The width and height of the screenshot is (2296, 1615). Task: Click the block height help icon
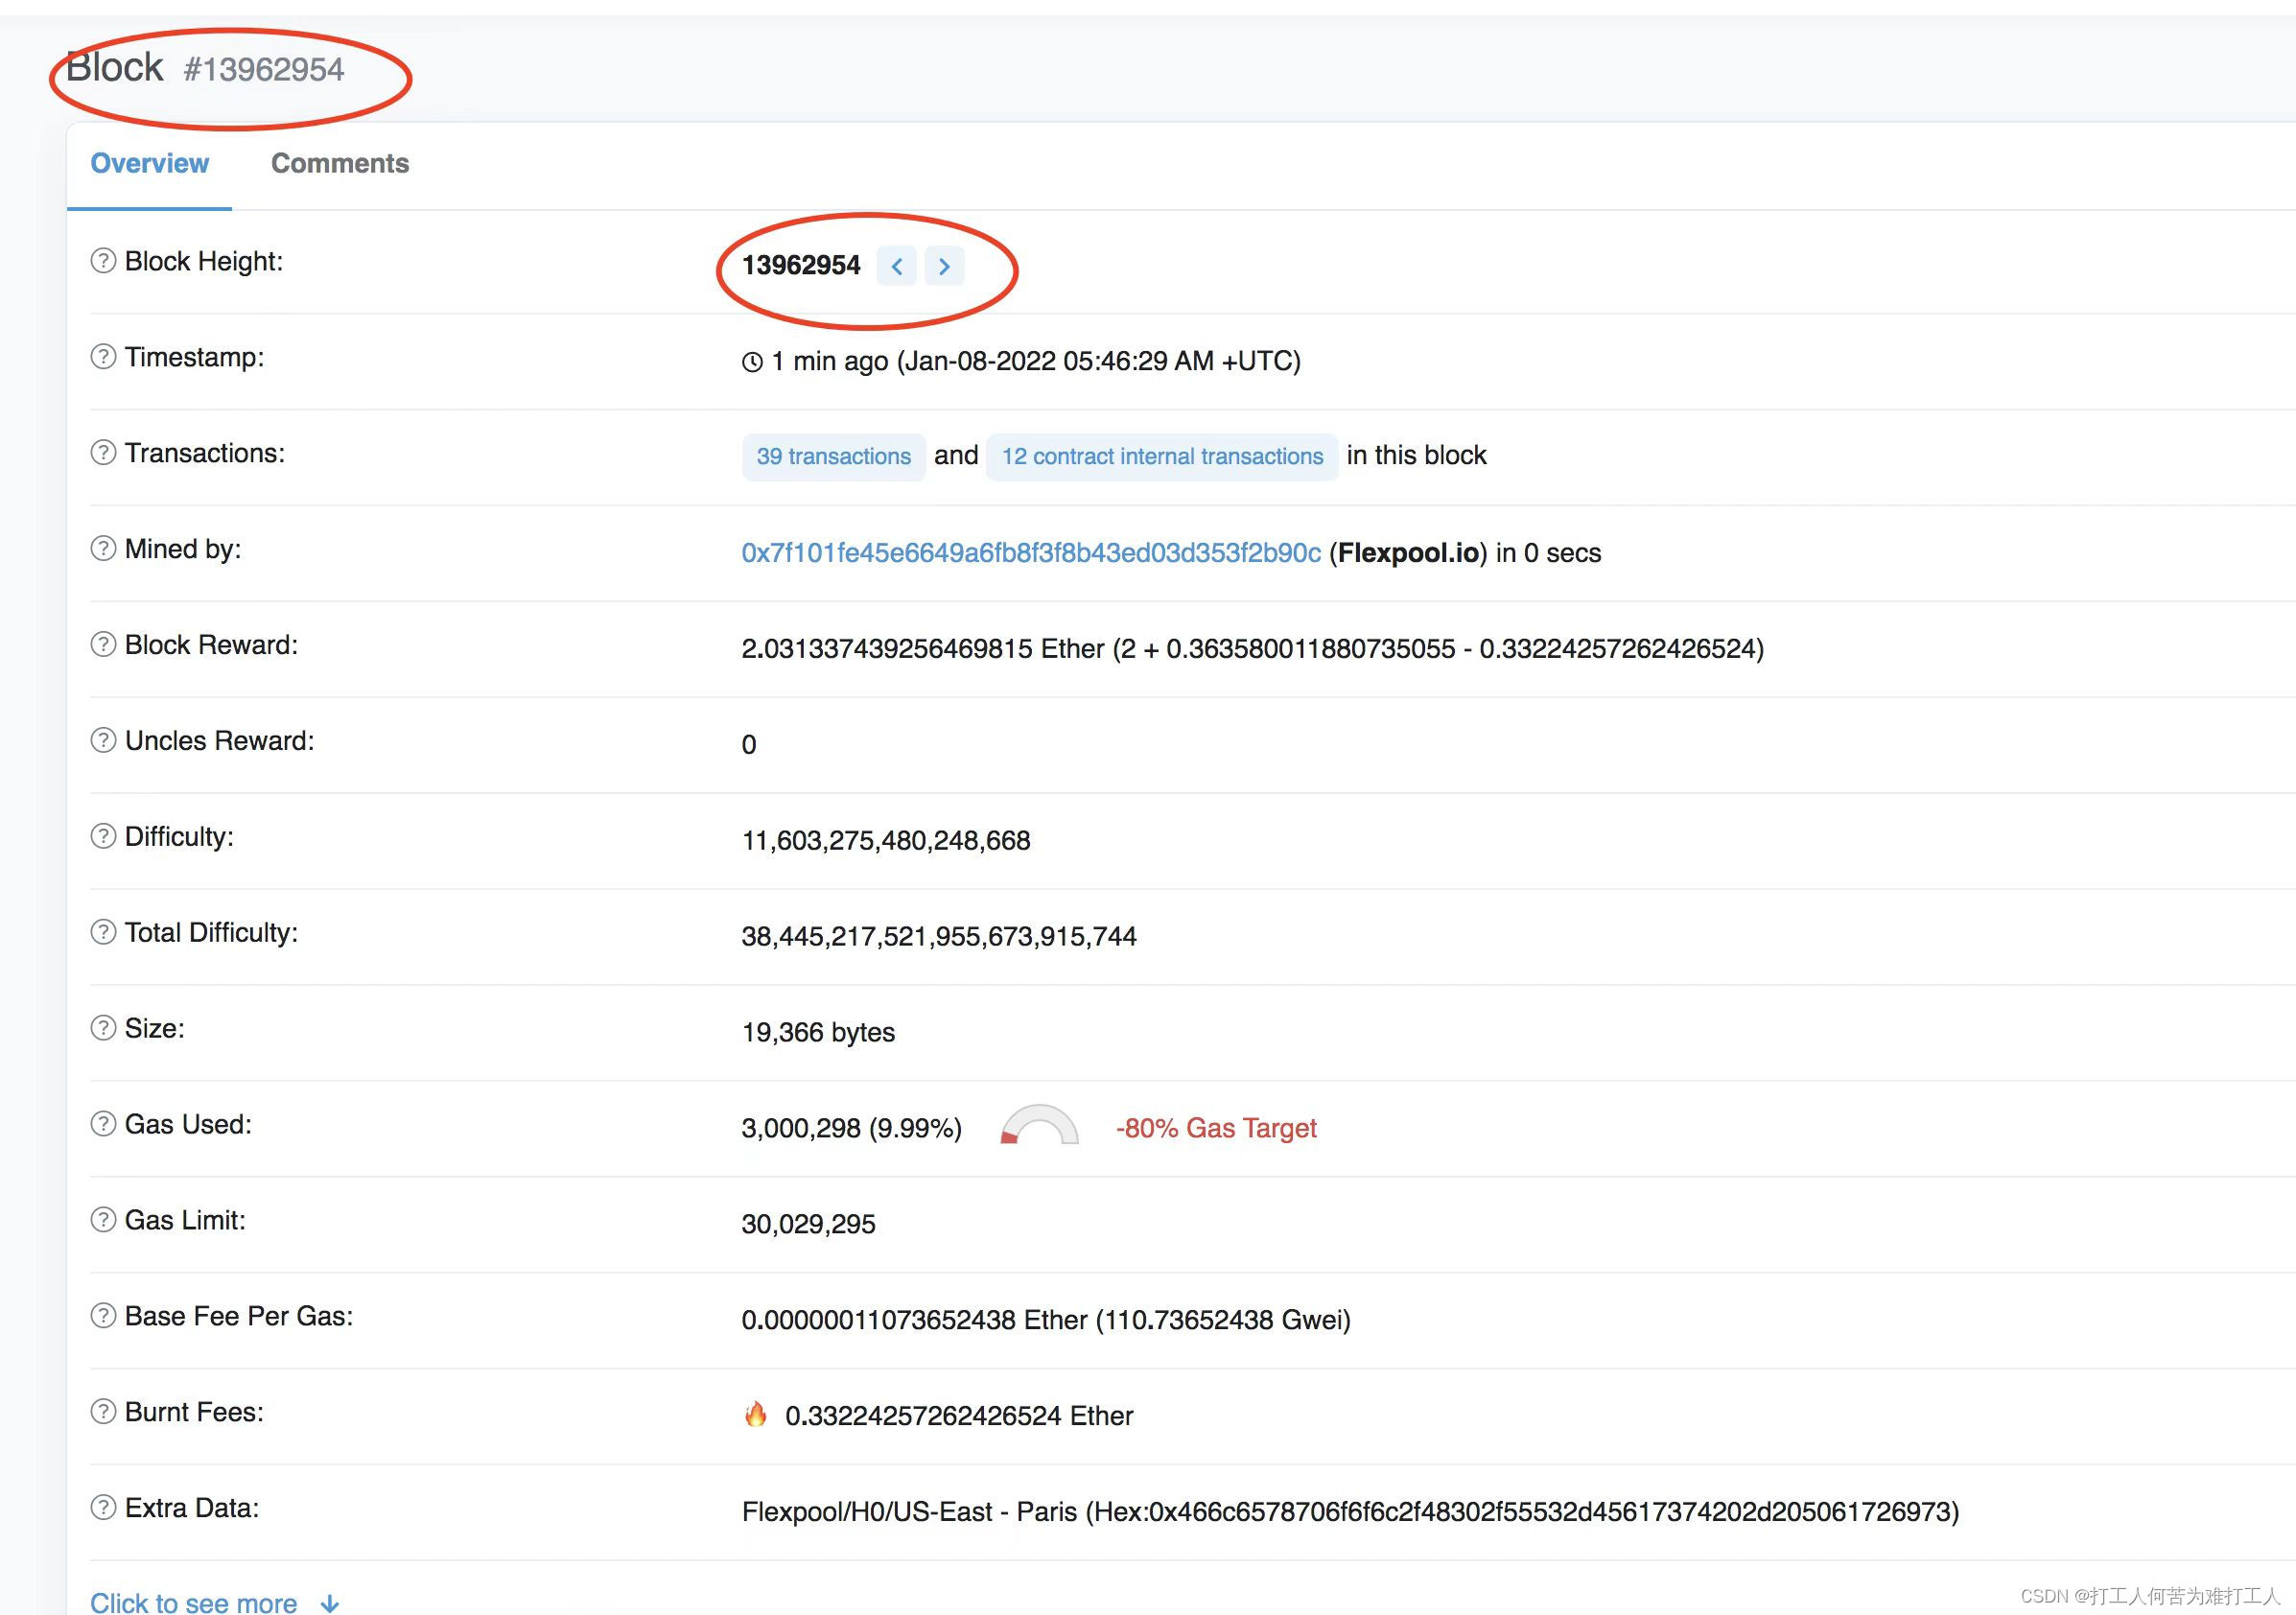(x=100, y=262)
